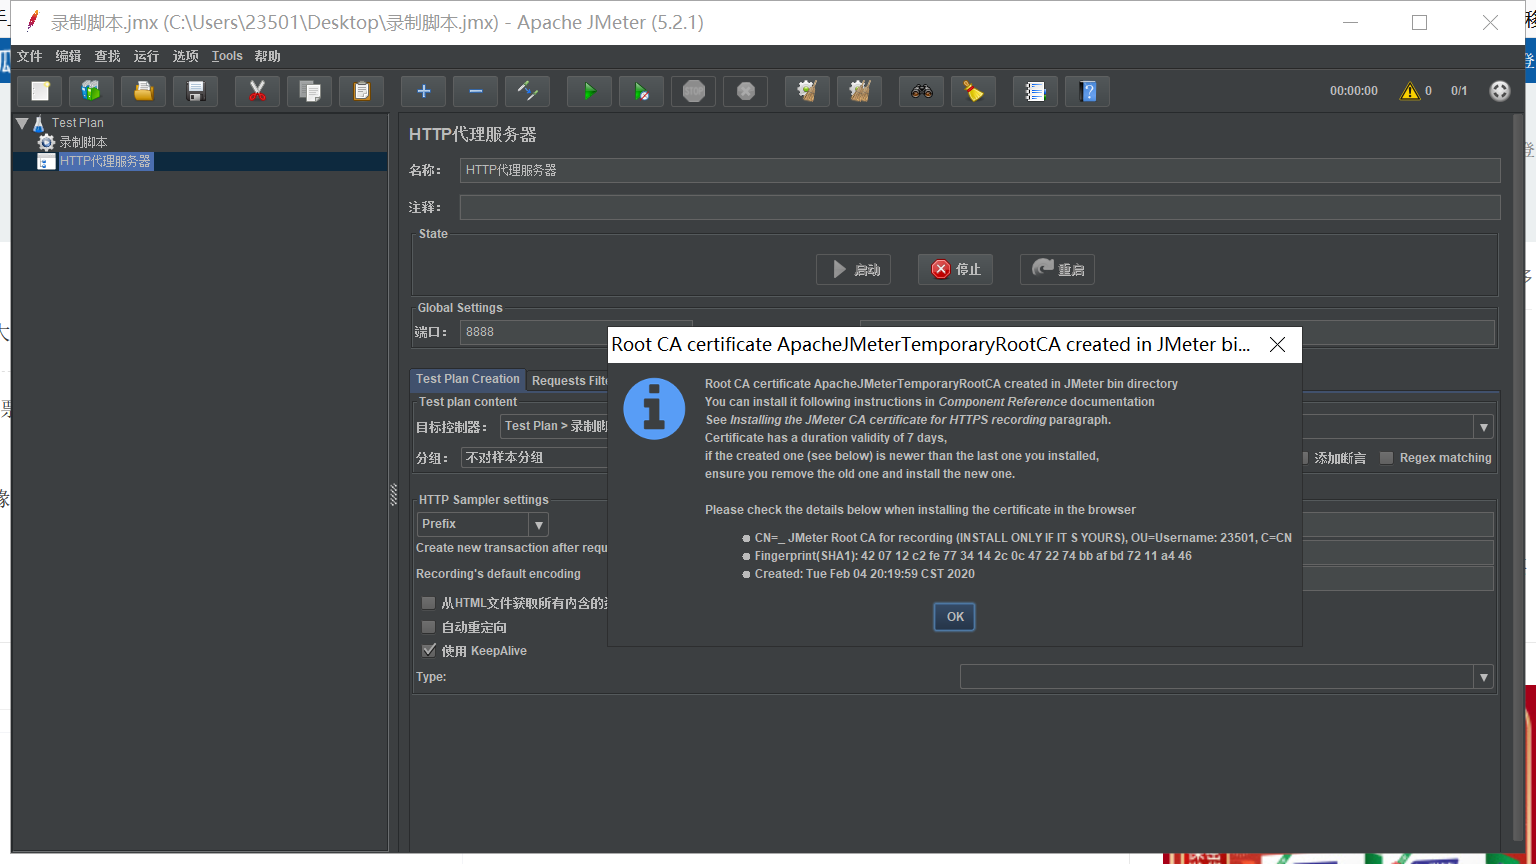Click the Open file folder icon
Image resolution: width=1536 pixels, height=864 pixels.
[144, 91]
